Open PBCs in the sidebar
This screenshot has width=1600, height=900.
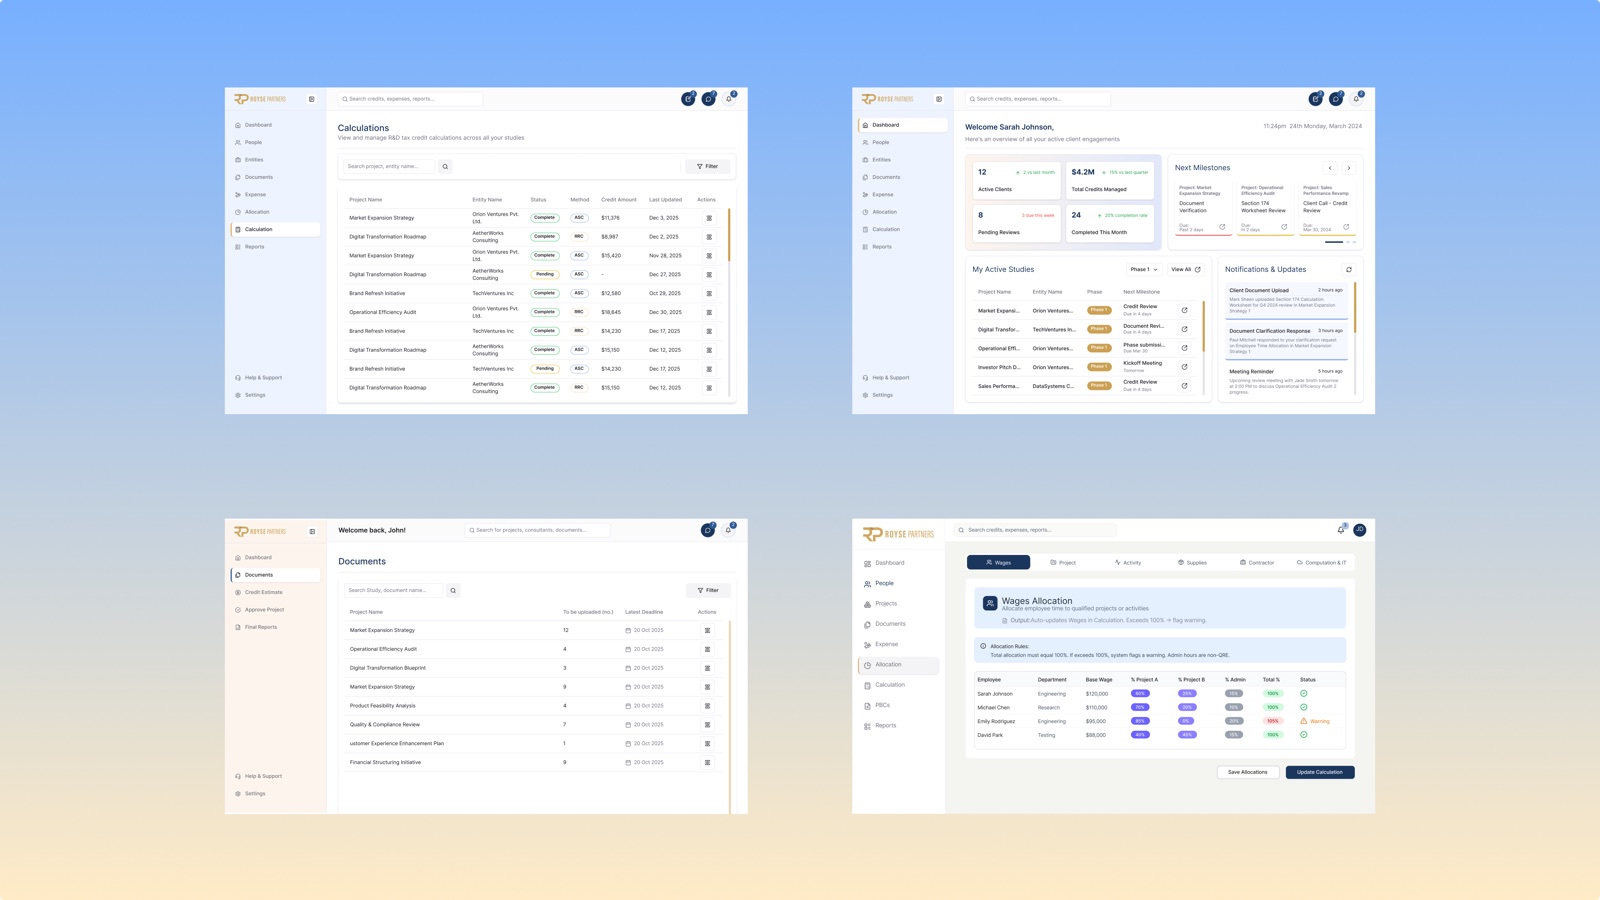click(882, 705)
